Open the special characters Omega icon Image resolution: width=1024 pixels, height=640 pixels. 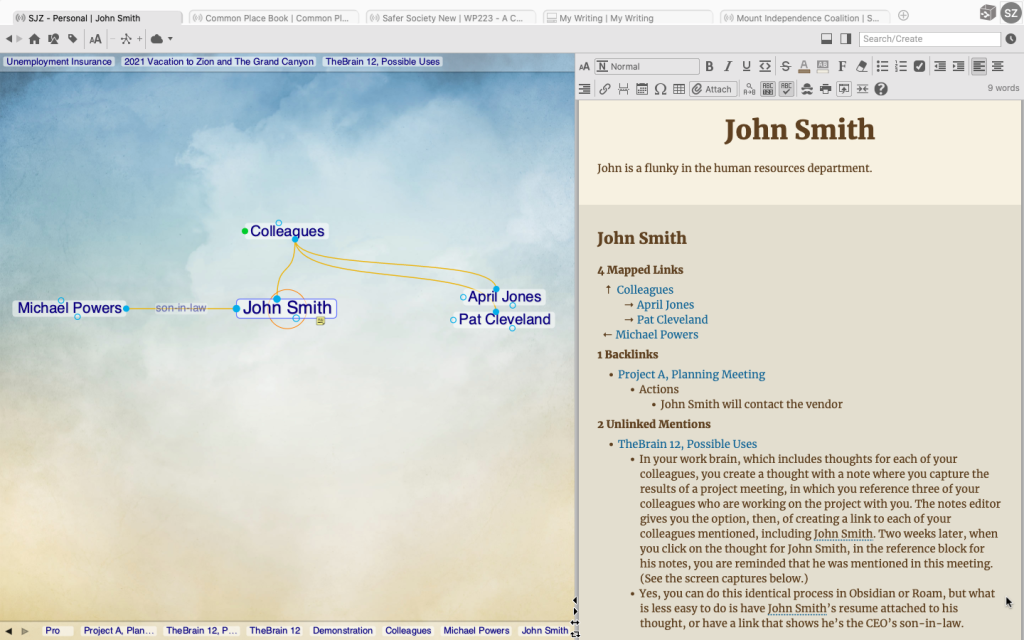click(660, 89)
